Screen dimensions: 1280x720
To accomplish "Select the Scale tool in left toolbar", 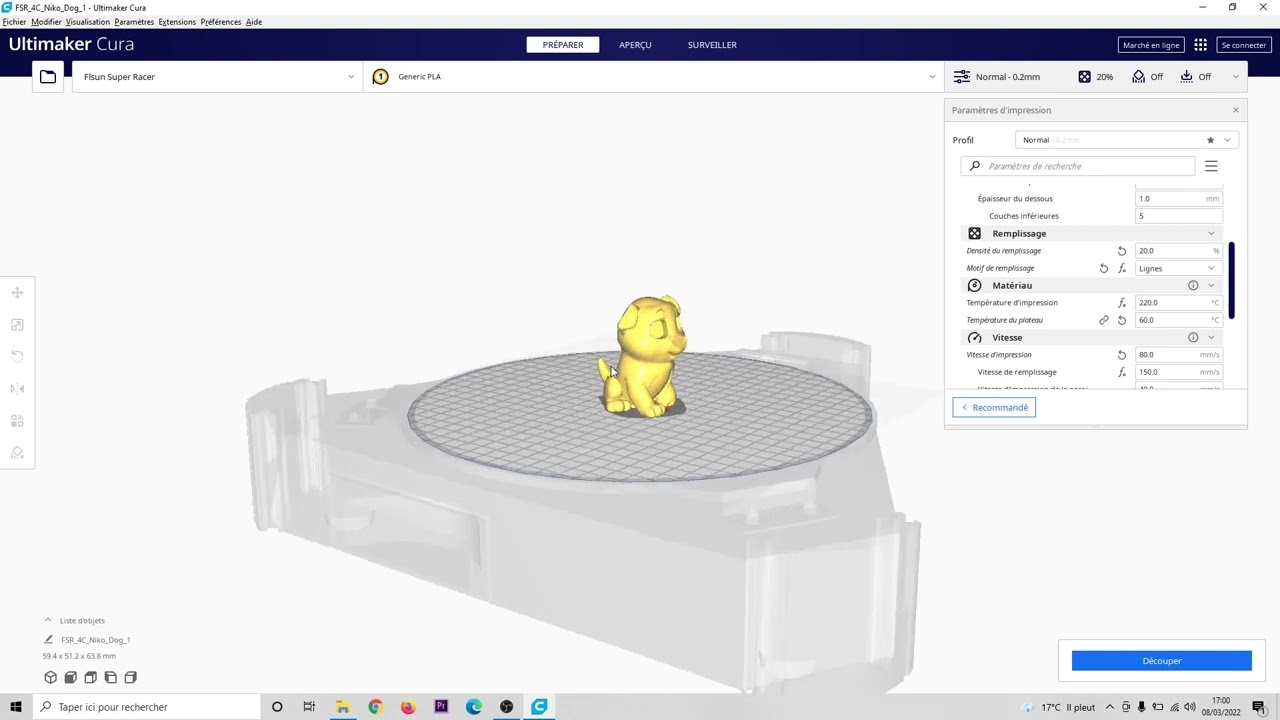I will click(x=17, y=325).
